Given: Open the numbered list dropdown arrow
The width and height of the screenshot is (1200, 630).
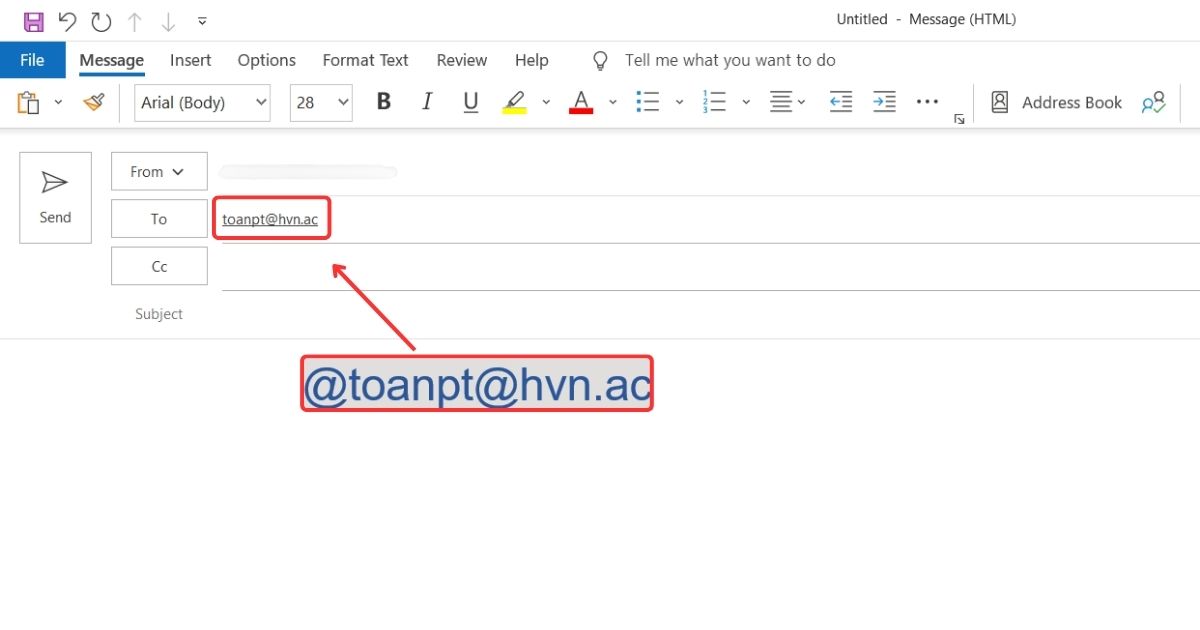Looking at the screenshot, I should point(746,101).
